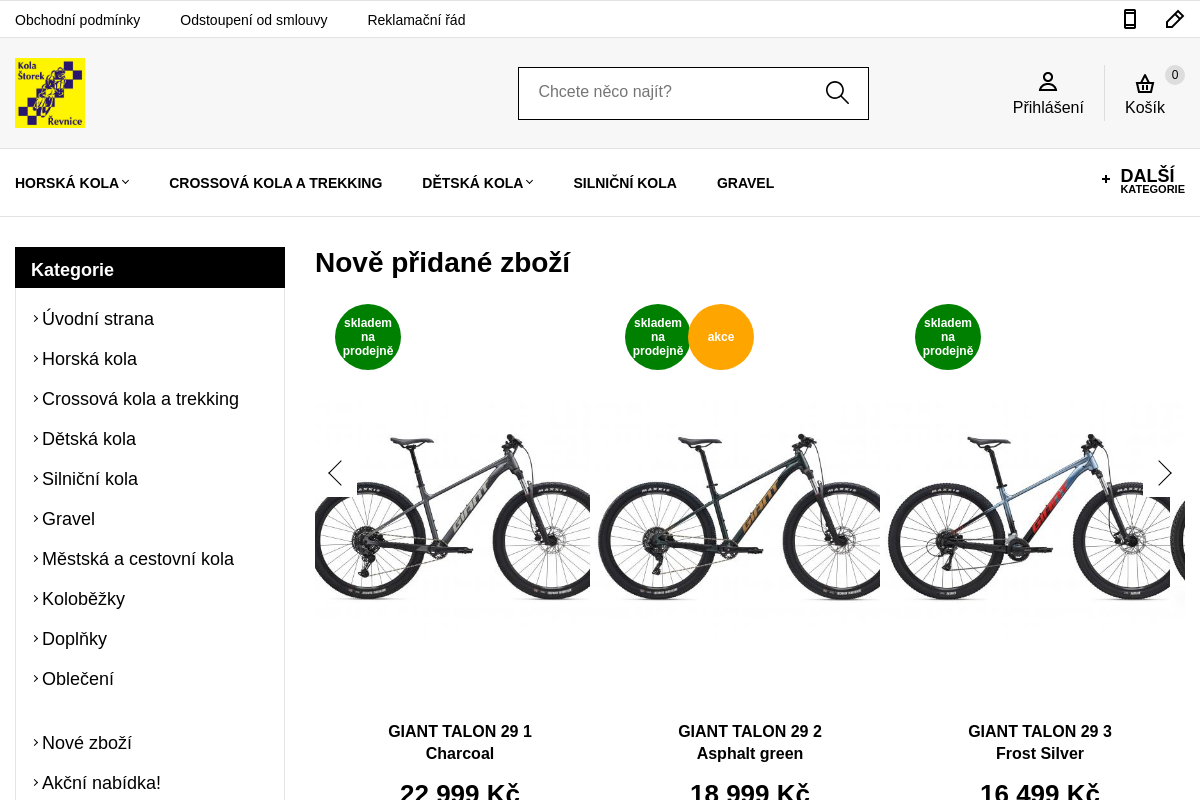Click the 'Nově přidané zboží' heading
The width and height of the screenshot is (1200, 800).
(442, 263)
